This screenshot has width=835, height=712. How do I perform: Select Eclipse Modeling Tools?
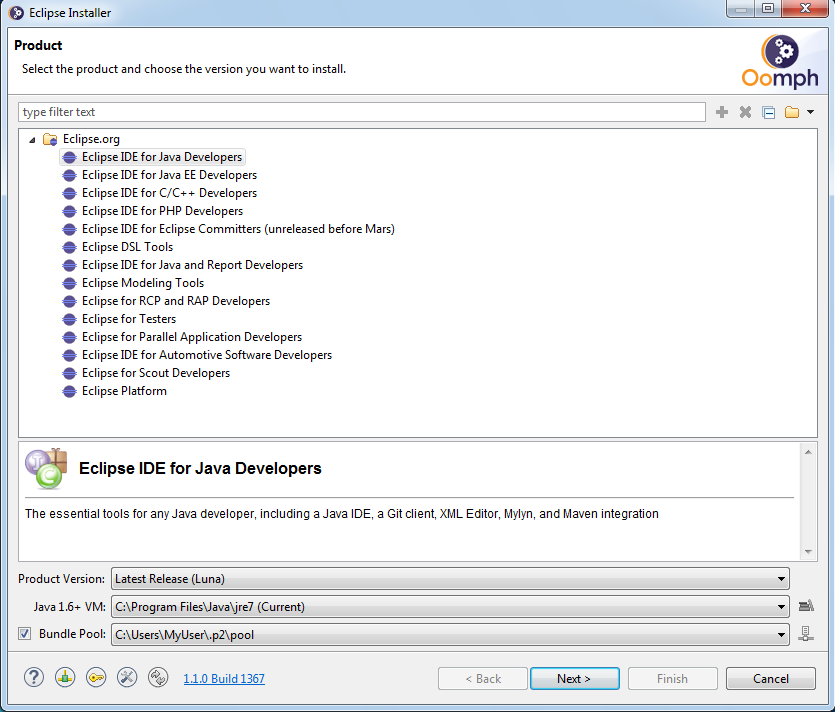[x=143, y=283]
